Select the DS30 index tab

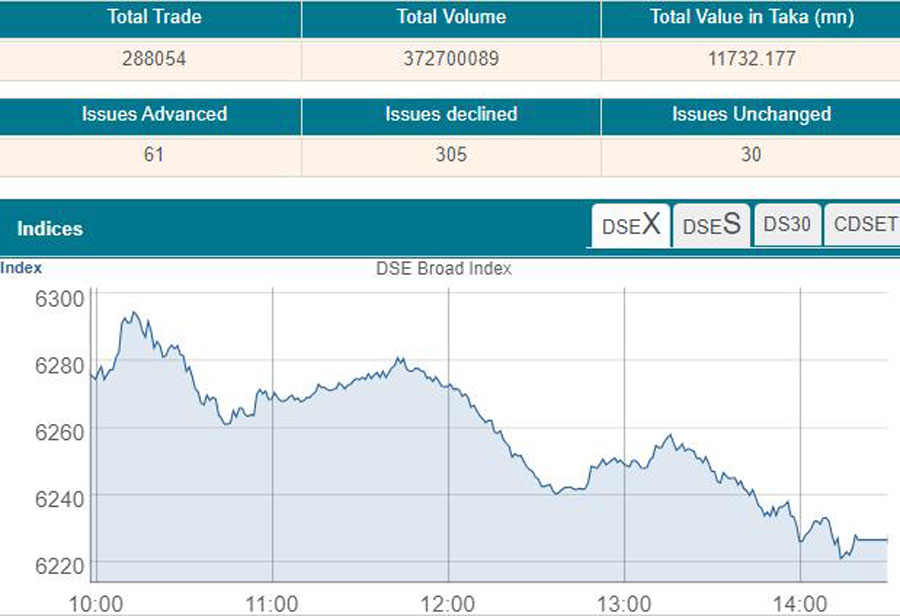point(787,224)
